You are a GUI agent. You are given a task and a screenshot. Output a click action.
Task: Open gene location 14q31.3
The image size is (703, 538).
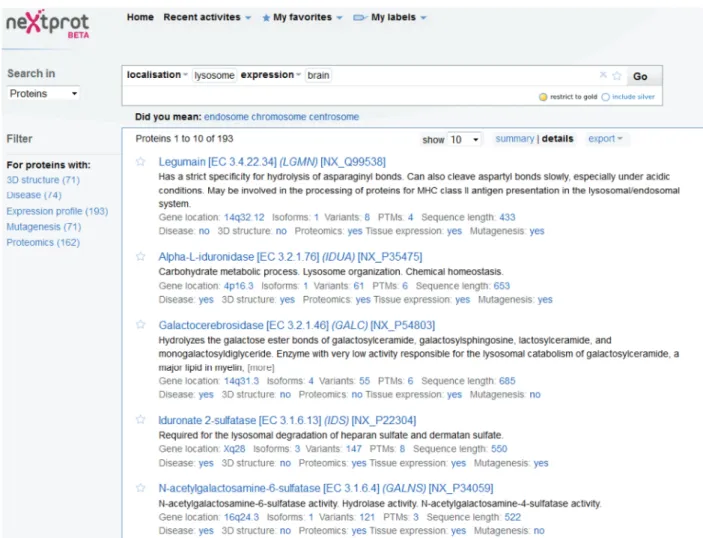[242, 381]
